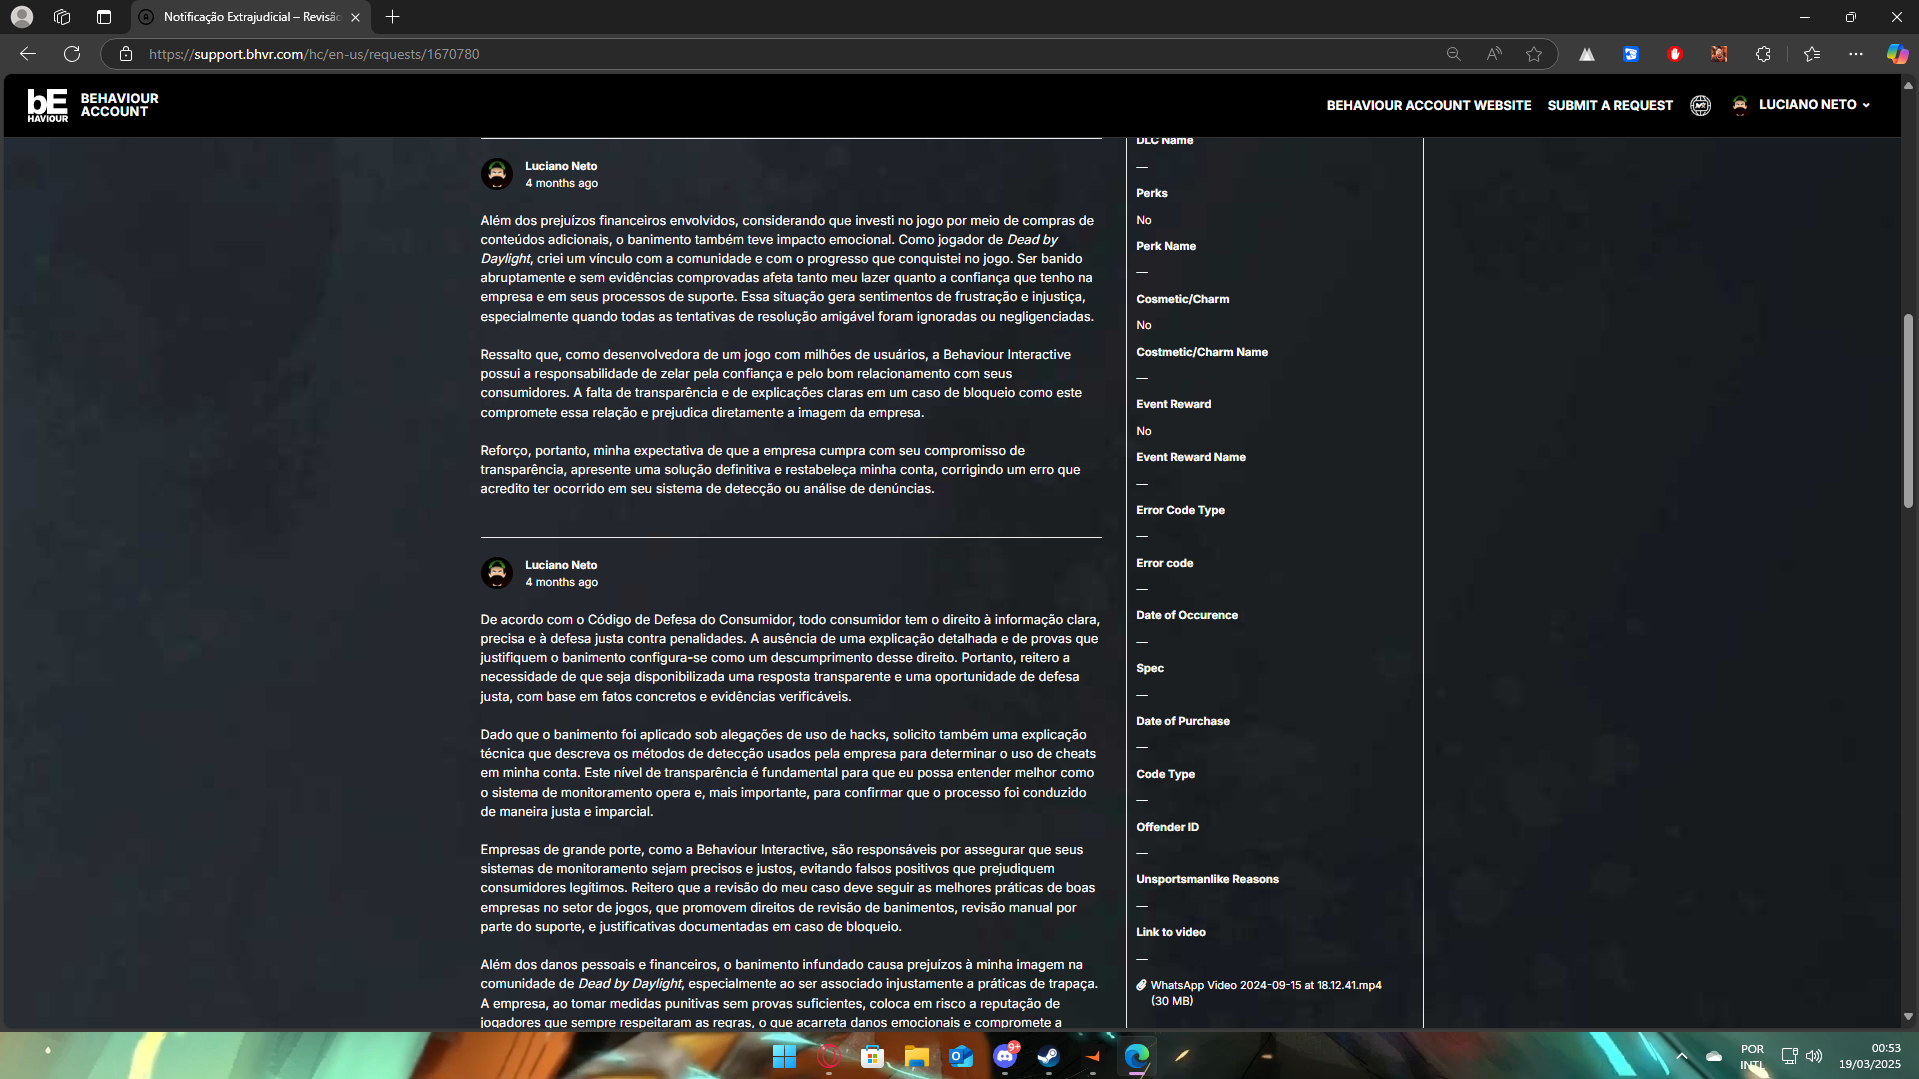Click the 'Error Code Type' field label
The image size is (1919, 1079).
[1180, 510]
